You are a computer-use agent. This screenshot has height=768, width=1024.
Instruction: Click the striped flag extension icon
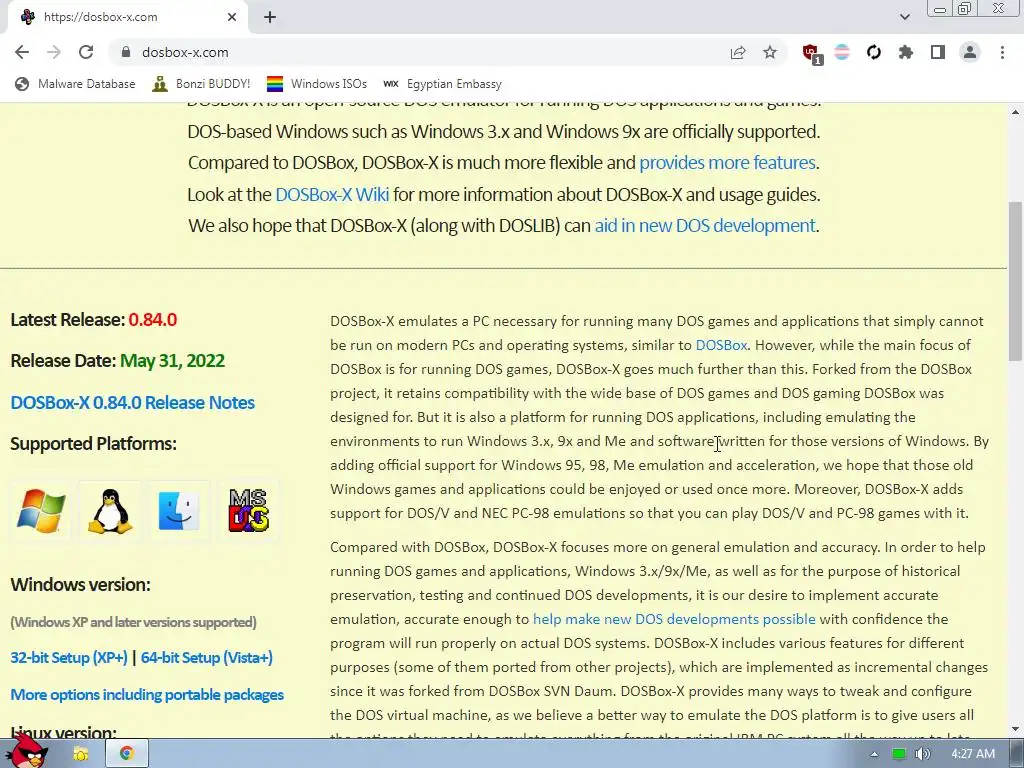click(x=842, y=52)
